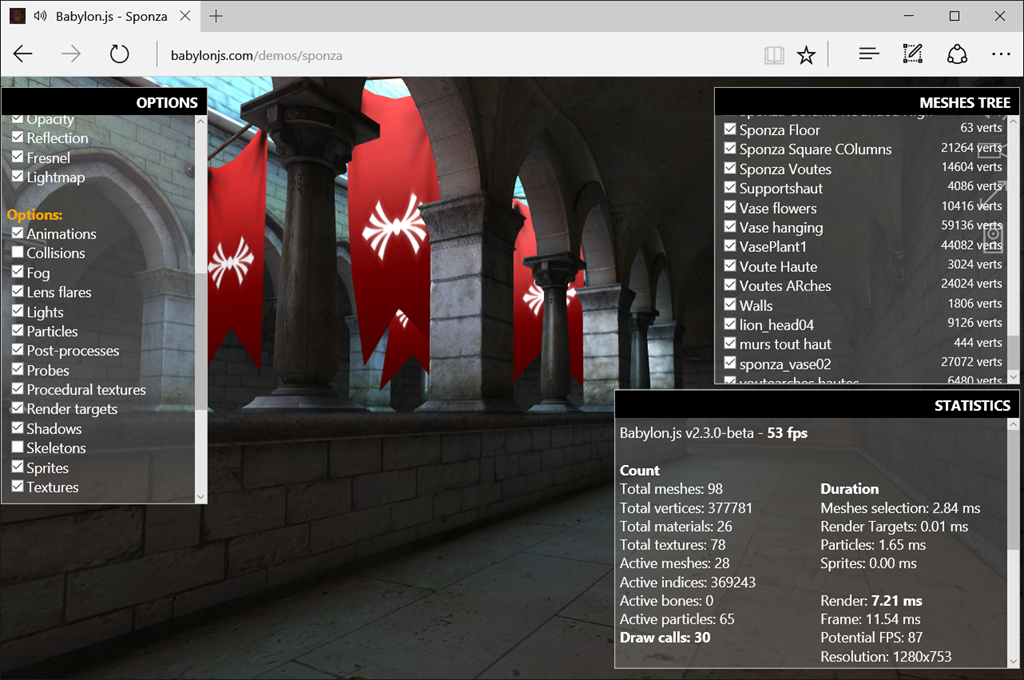Disable the Textures checkbox
The image size is (1024, 680).
click(18, 487)
